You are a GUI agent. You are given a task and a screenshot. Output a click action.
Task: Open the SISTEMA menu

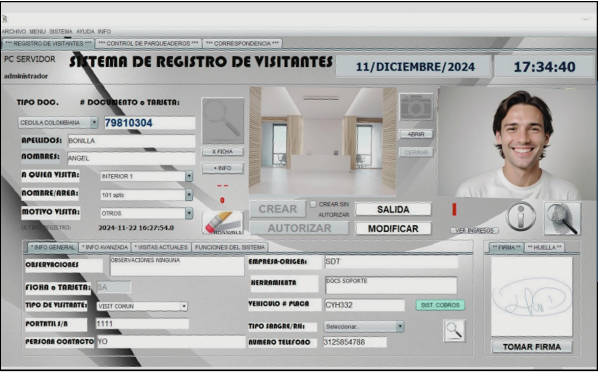tap(61, 31)
